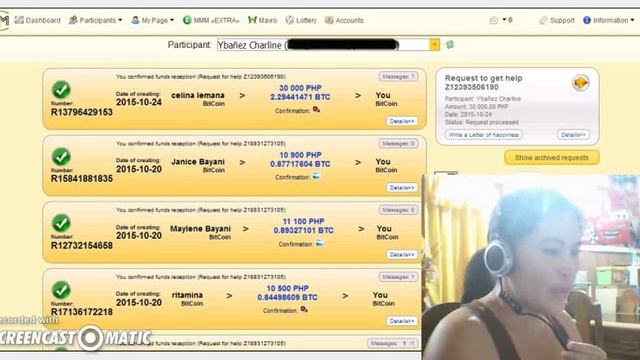Open the Support link
The image size is (640, 360).
[x=557, y=20]
